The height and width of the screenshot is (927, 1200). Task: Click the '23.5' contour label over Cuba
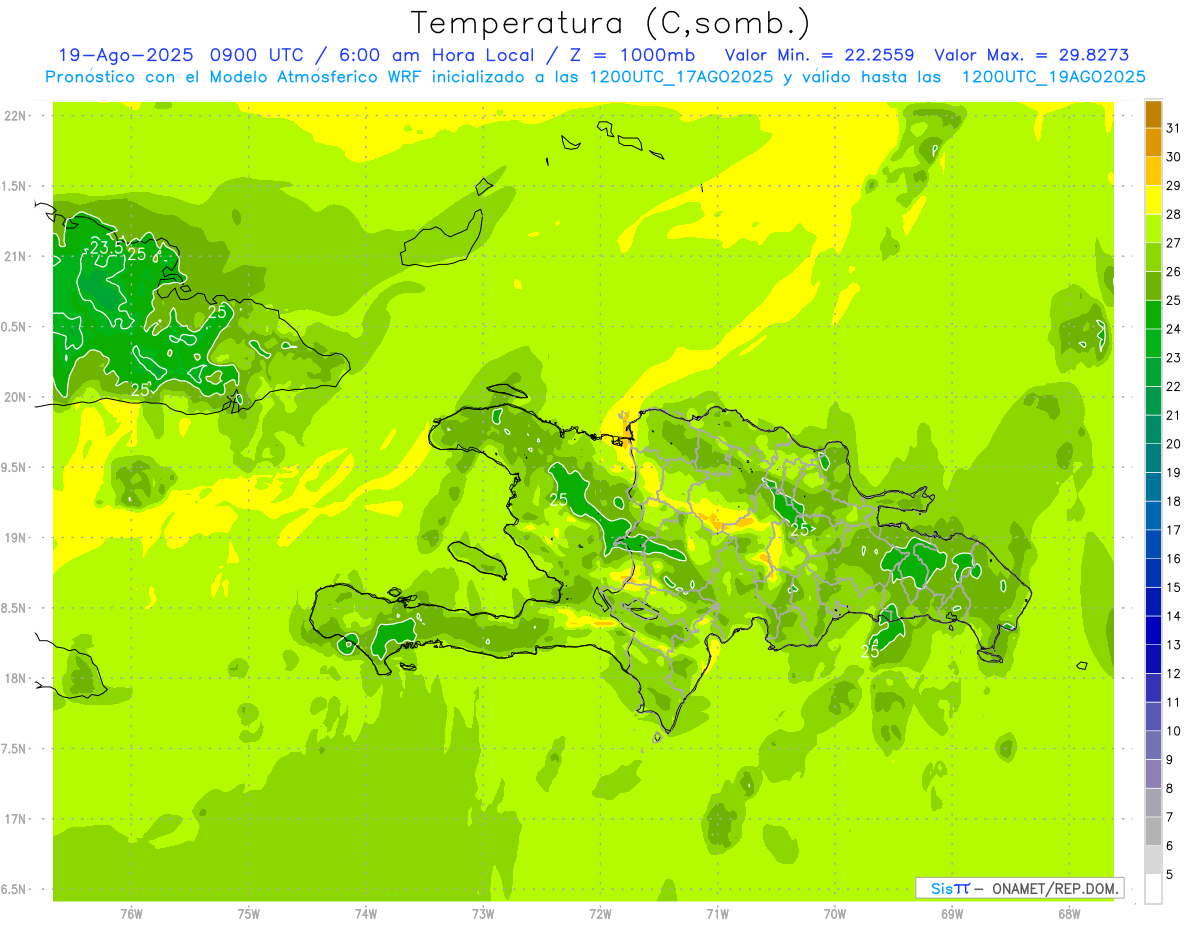coord(106,247)
